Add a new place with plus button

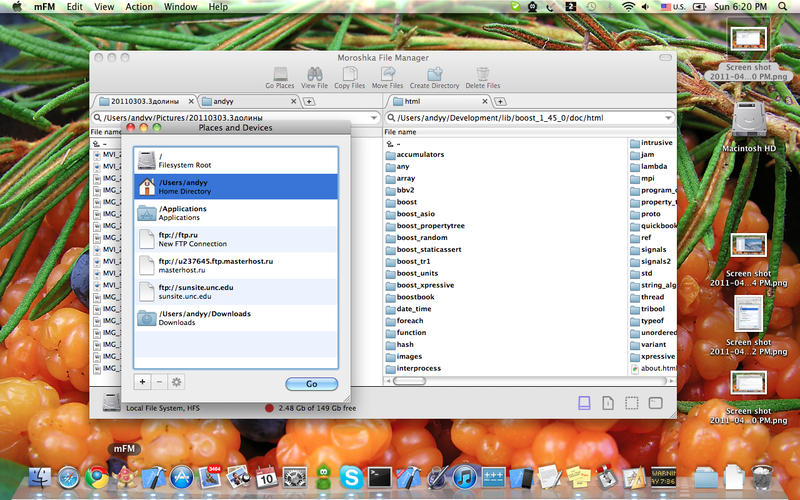click(142, 382)
